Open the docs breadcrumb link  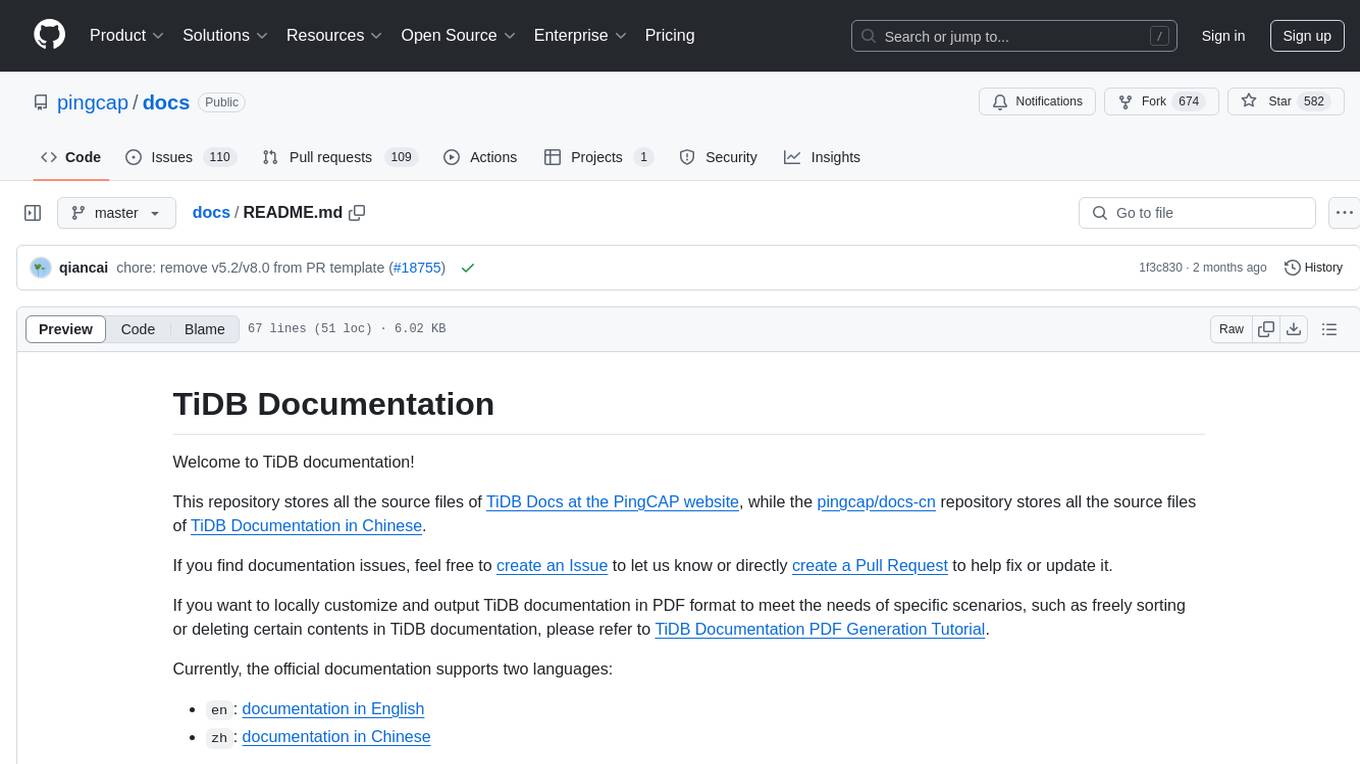pyautogui.click(x=211, y=212)
